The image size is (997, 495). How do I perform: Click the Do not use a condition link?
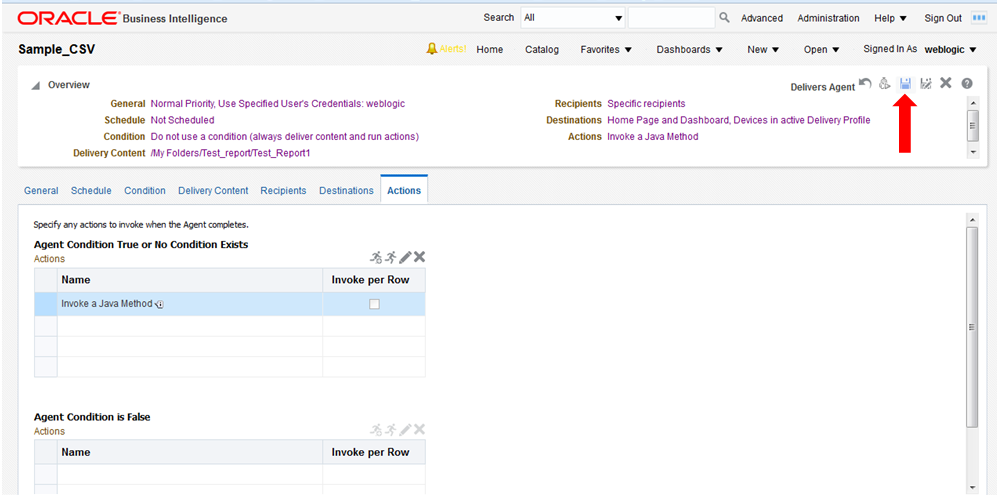pyautogui.click(x=285, y=136)
